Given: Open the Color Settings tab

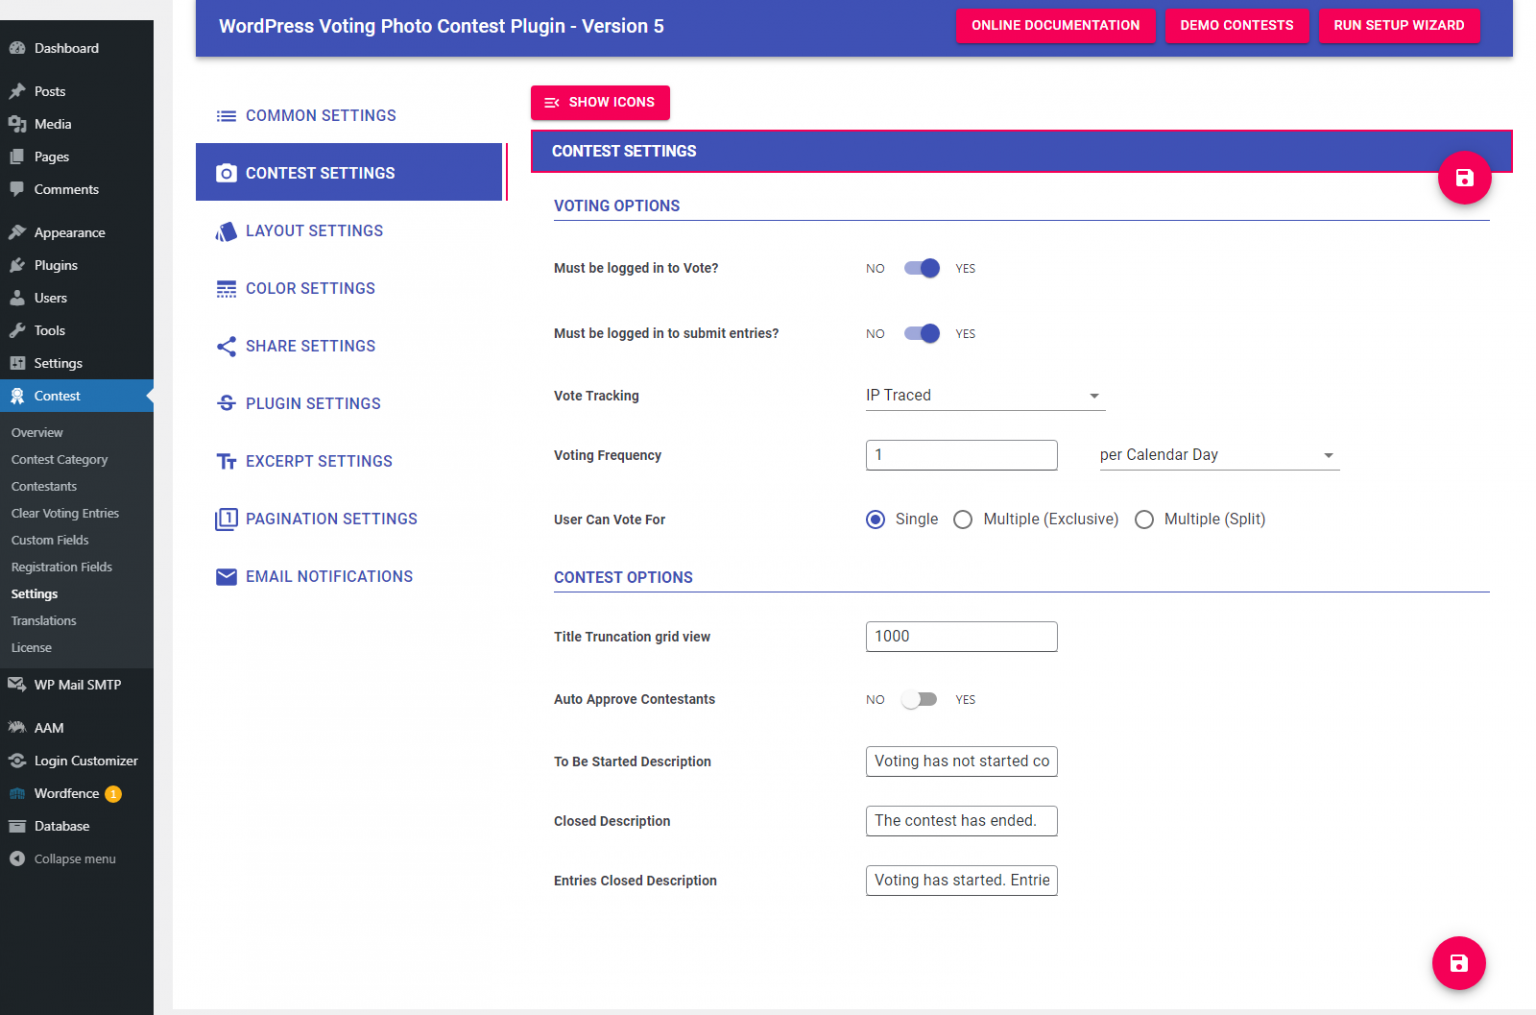Looking at the screenshot, I should click(349, 289).
